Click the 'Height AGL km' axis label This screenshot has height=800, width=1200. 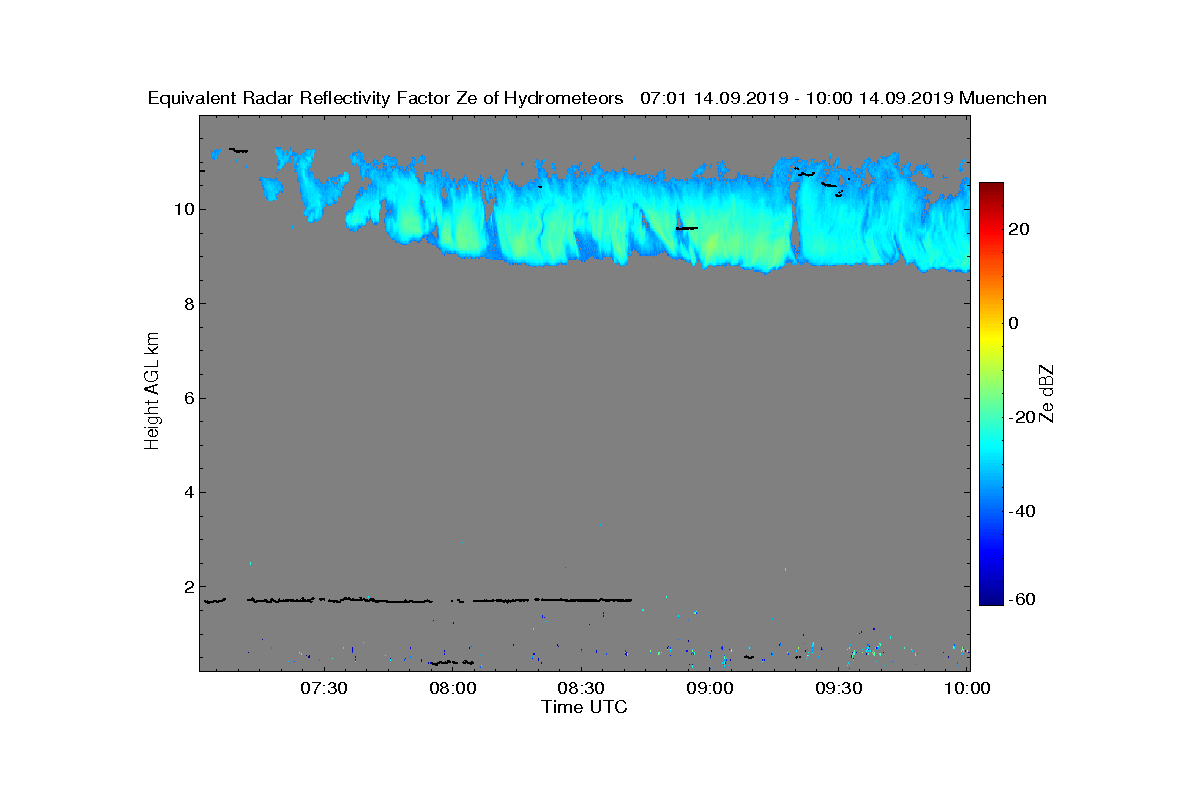[152, 392]
